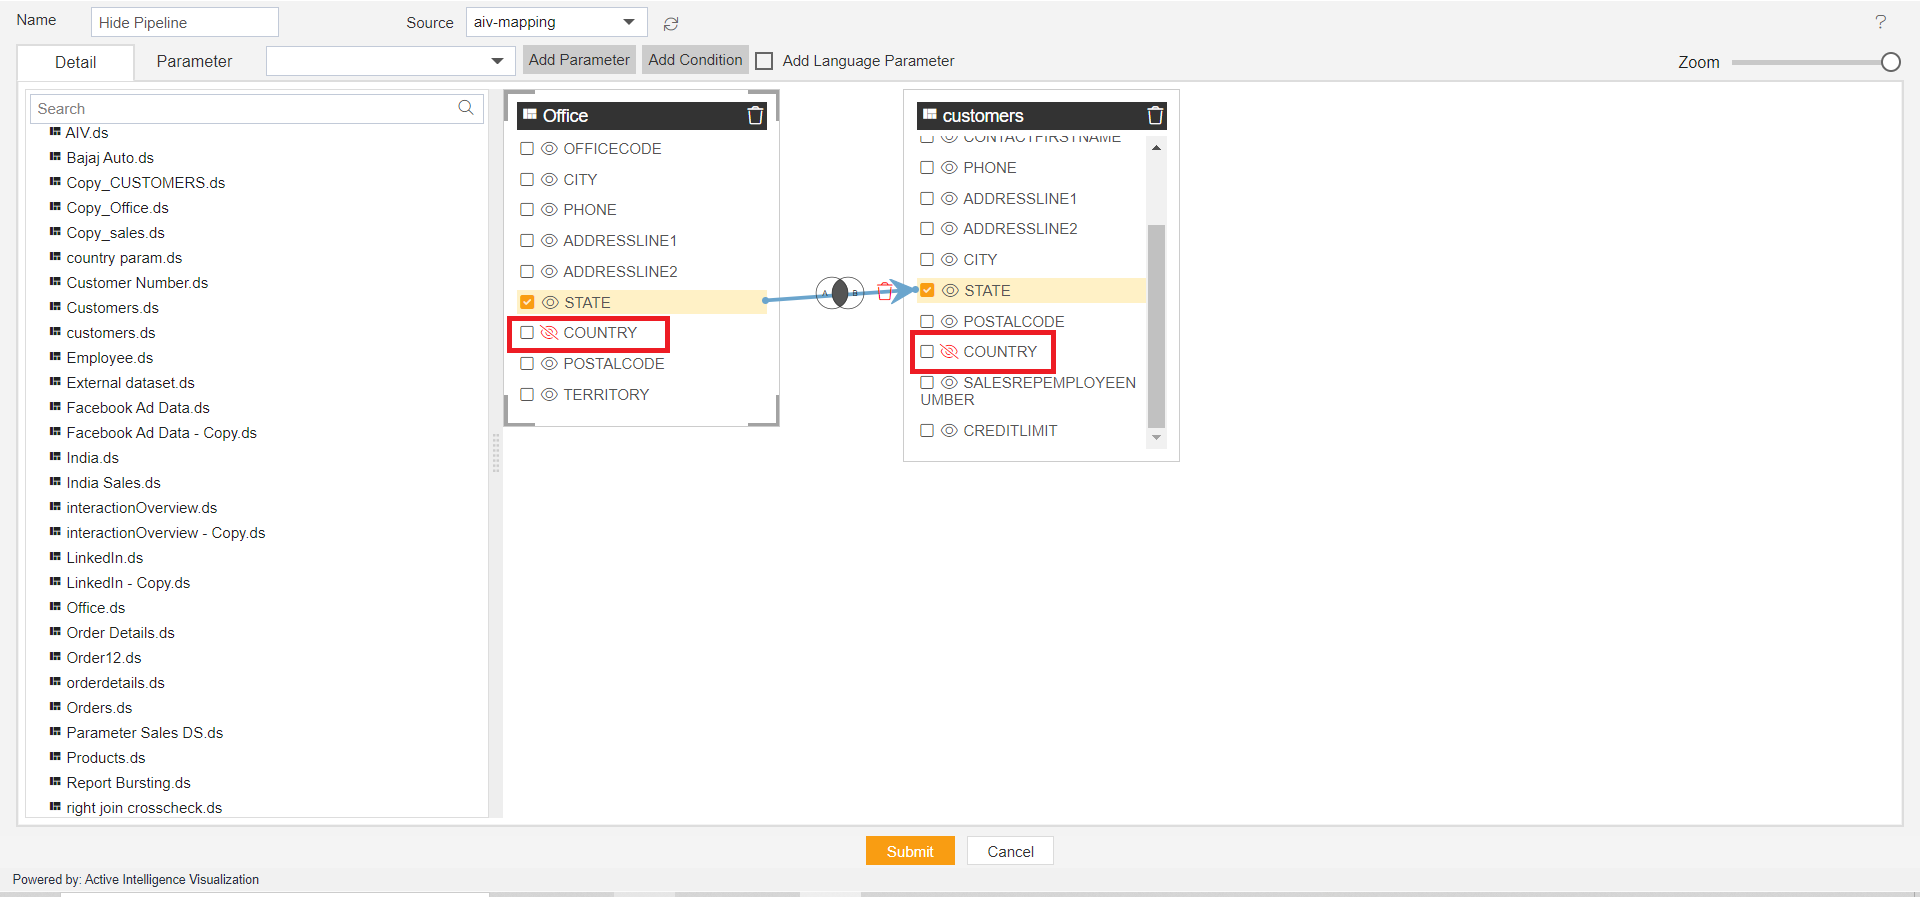
Task: Switch to the Detail tab
Action: click(x=76, y=62)
